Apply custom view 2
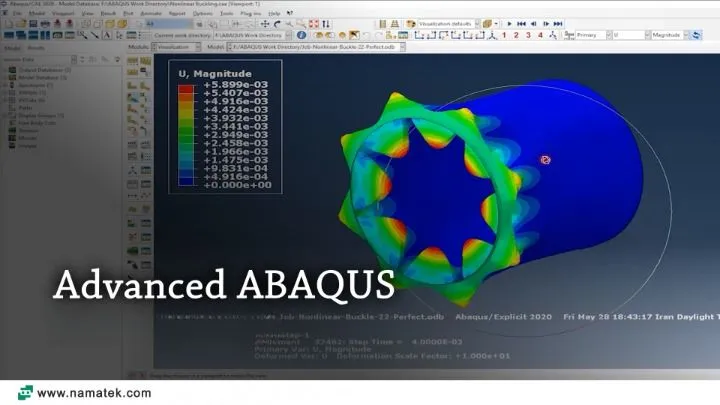The image size is (720, 405). click(516, 35)
